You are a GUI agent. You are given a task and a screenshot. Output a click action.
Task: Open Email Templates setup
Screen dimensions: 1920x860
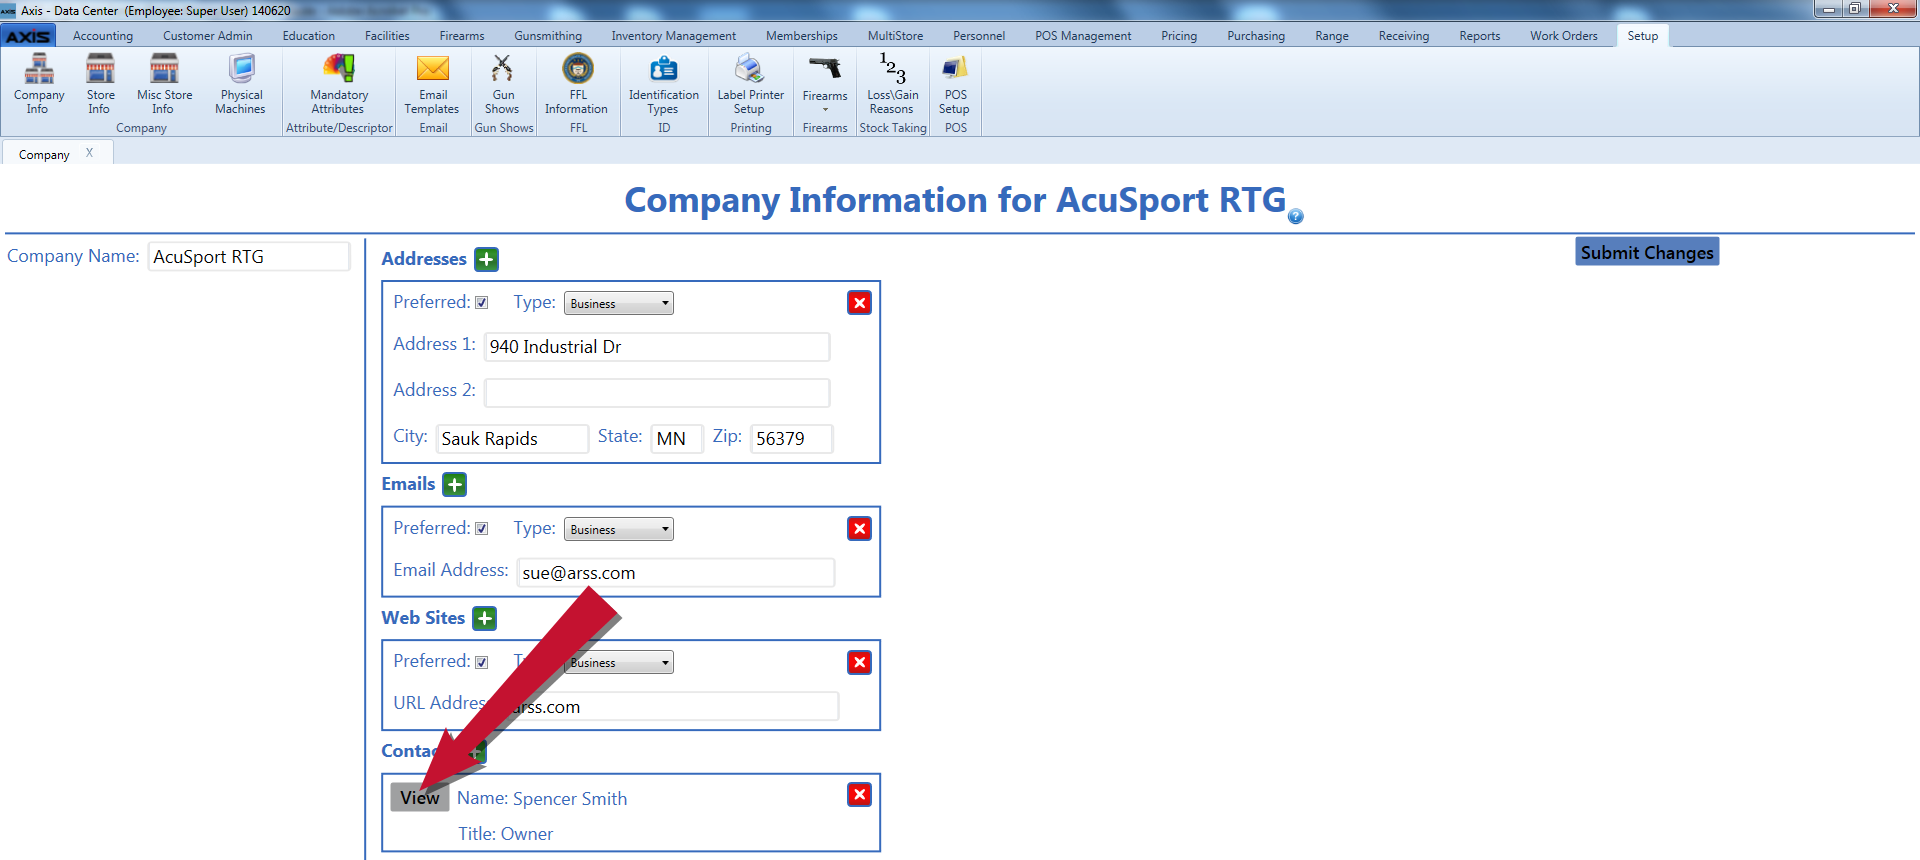pyautogui.click(x=432, y=84)
